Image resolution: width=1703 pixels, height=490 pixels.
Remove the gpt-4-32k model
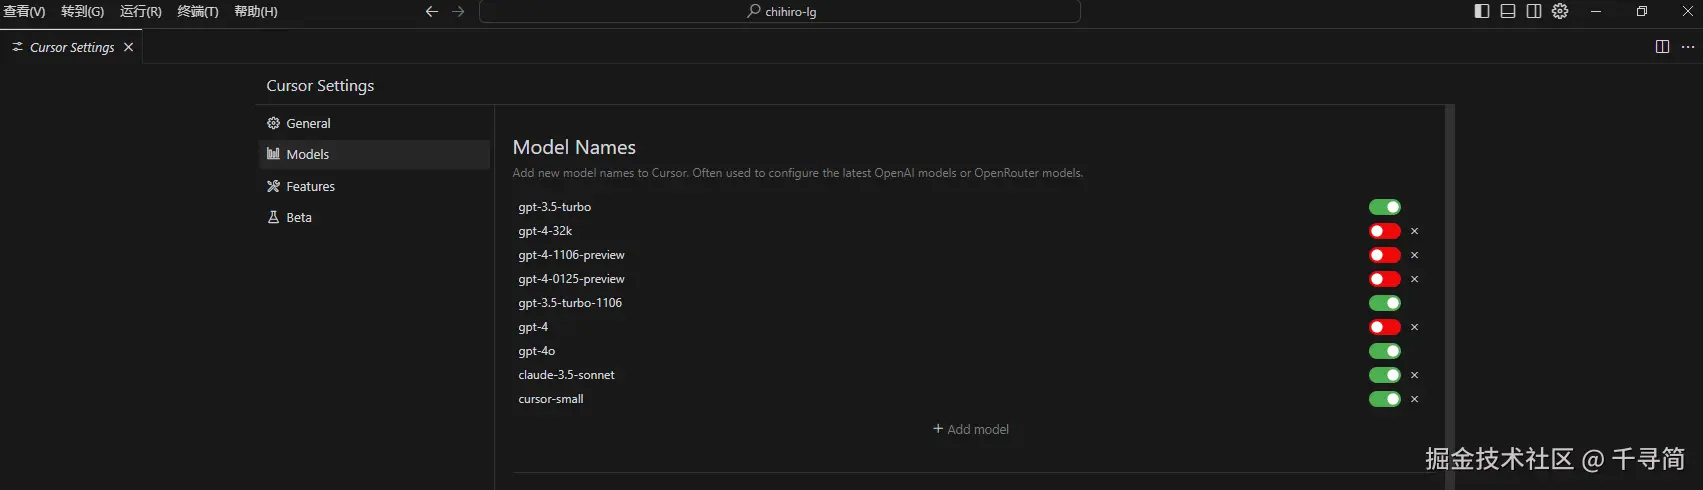click(1414, 231)
